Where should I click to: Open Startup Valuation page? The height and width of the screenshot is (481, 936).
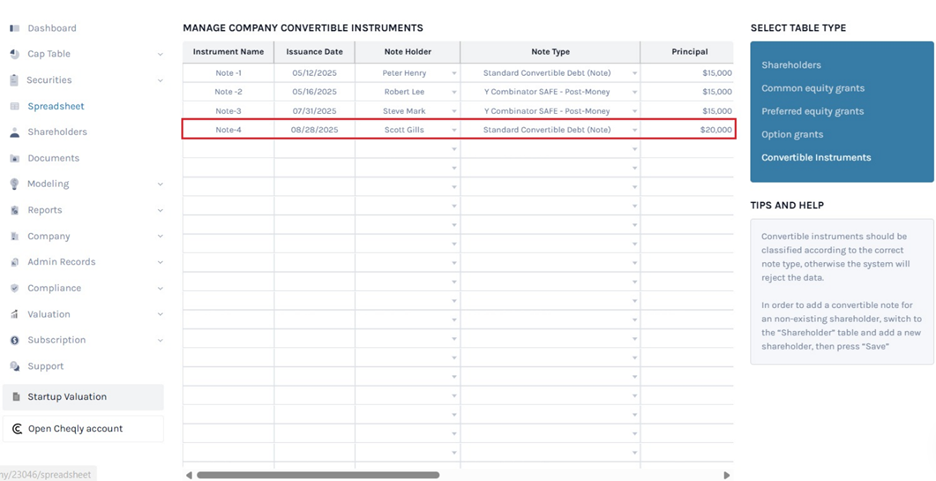67,397
